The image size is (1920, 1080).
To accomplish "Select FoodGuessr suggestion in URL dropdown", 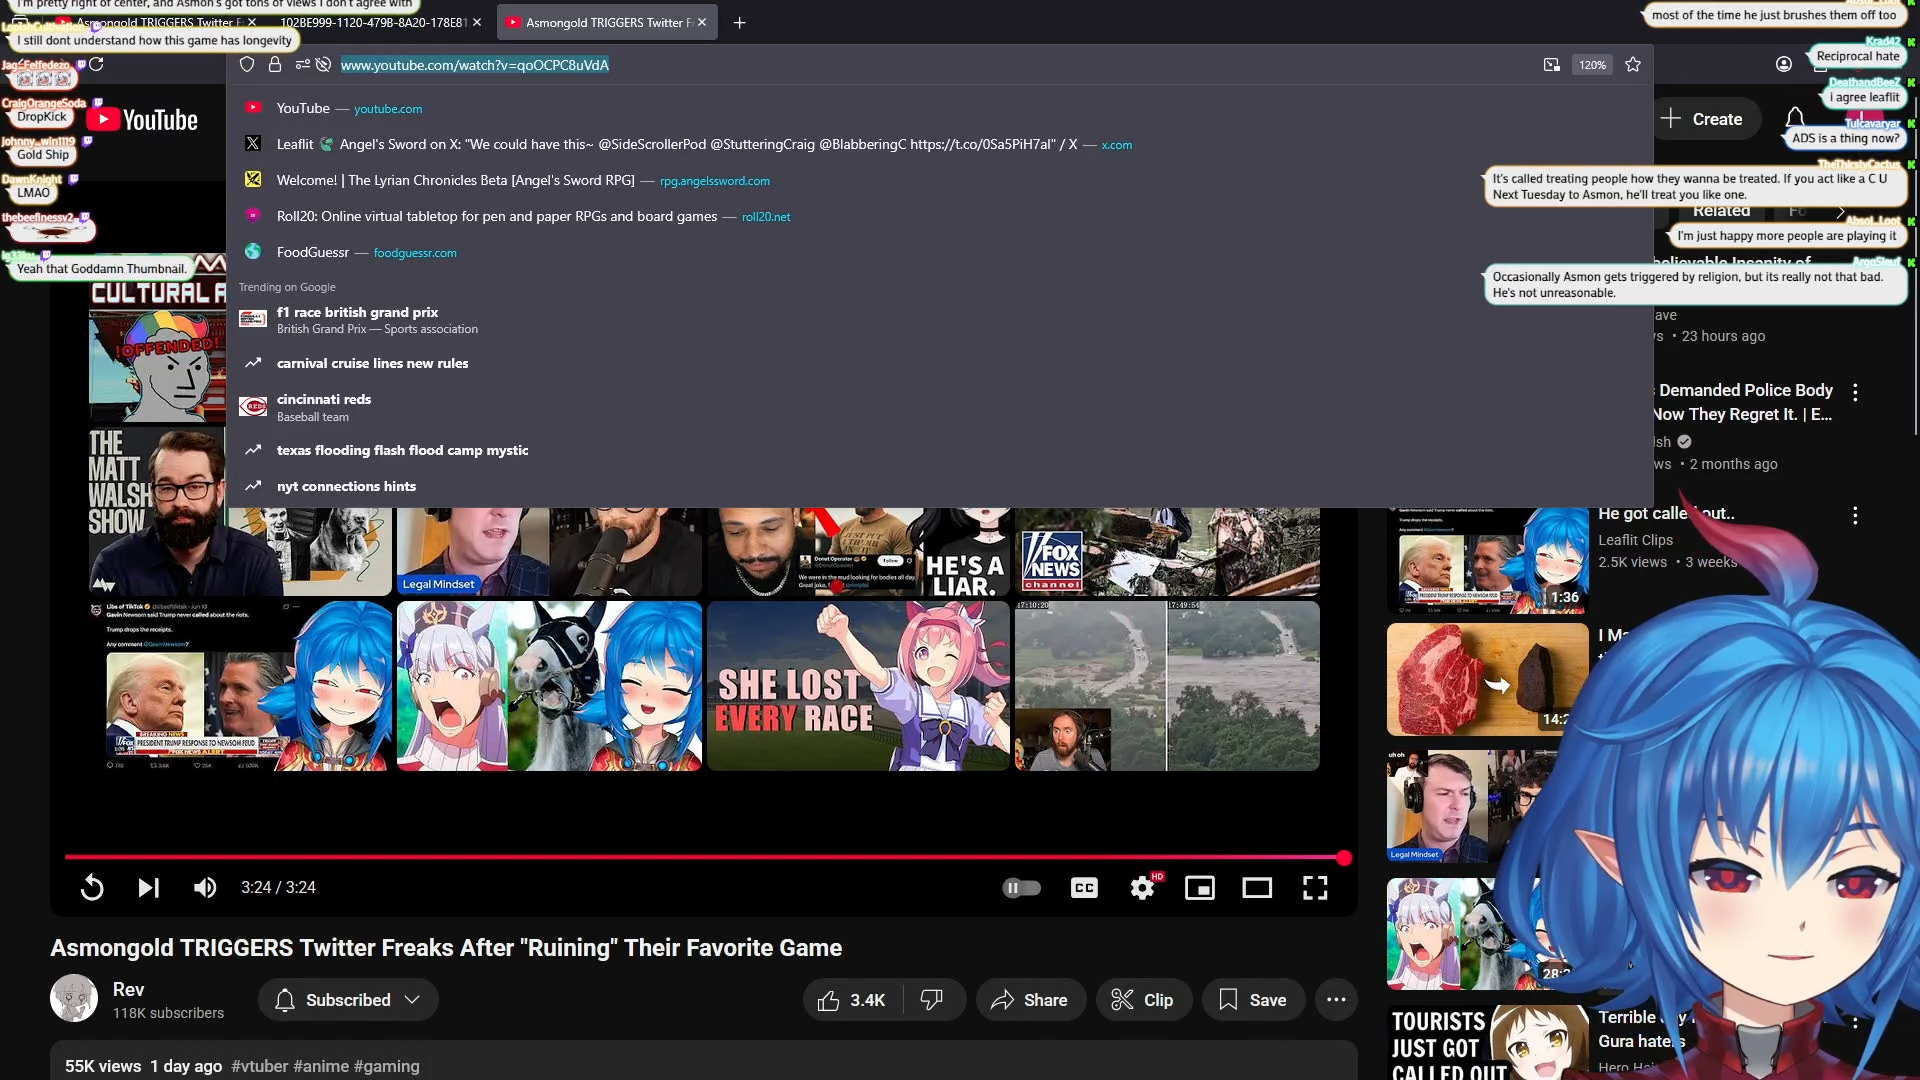I will pyautogui.click(x=313, y=253).
